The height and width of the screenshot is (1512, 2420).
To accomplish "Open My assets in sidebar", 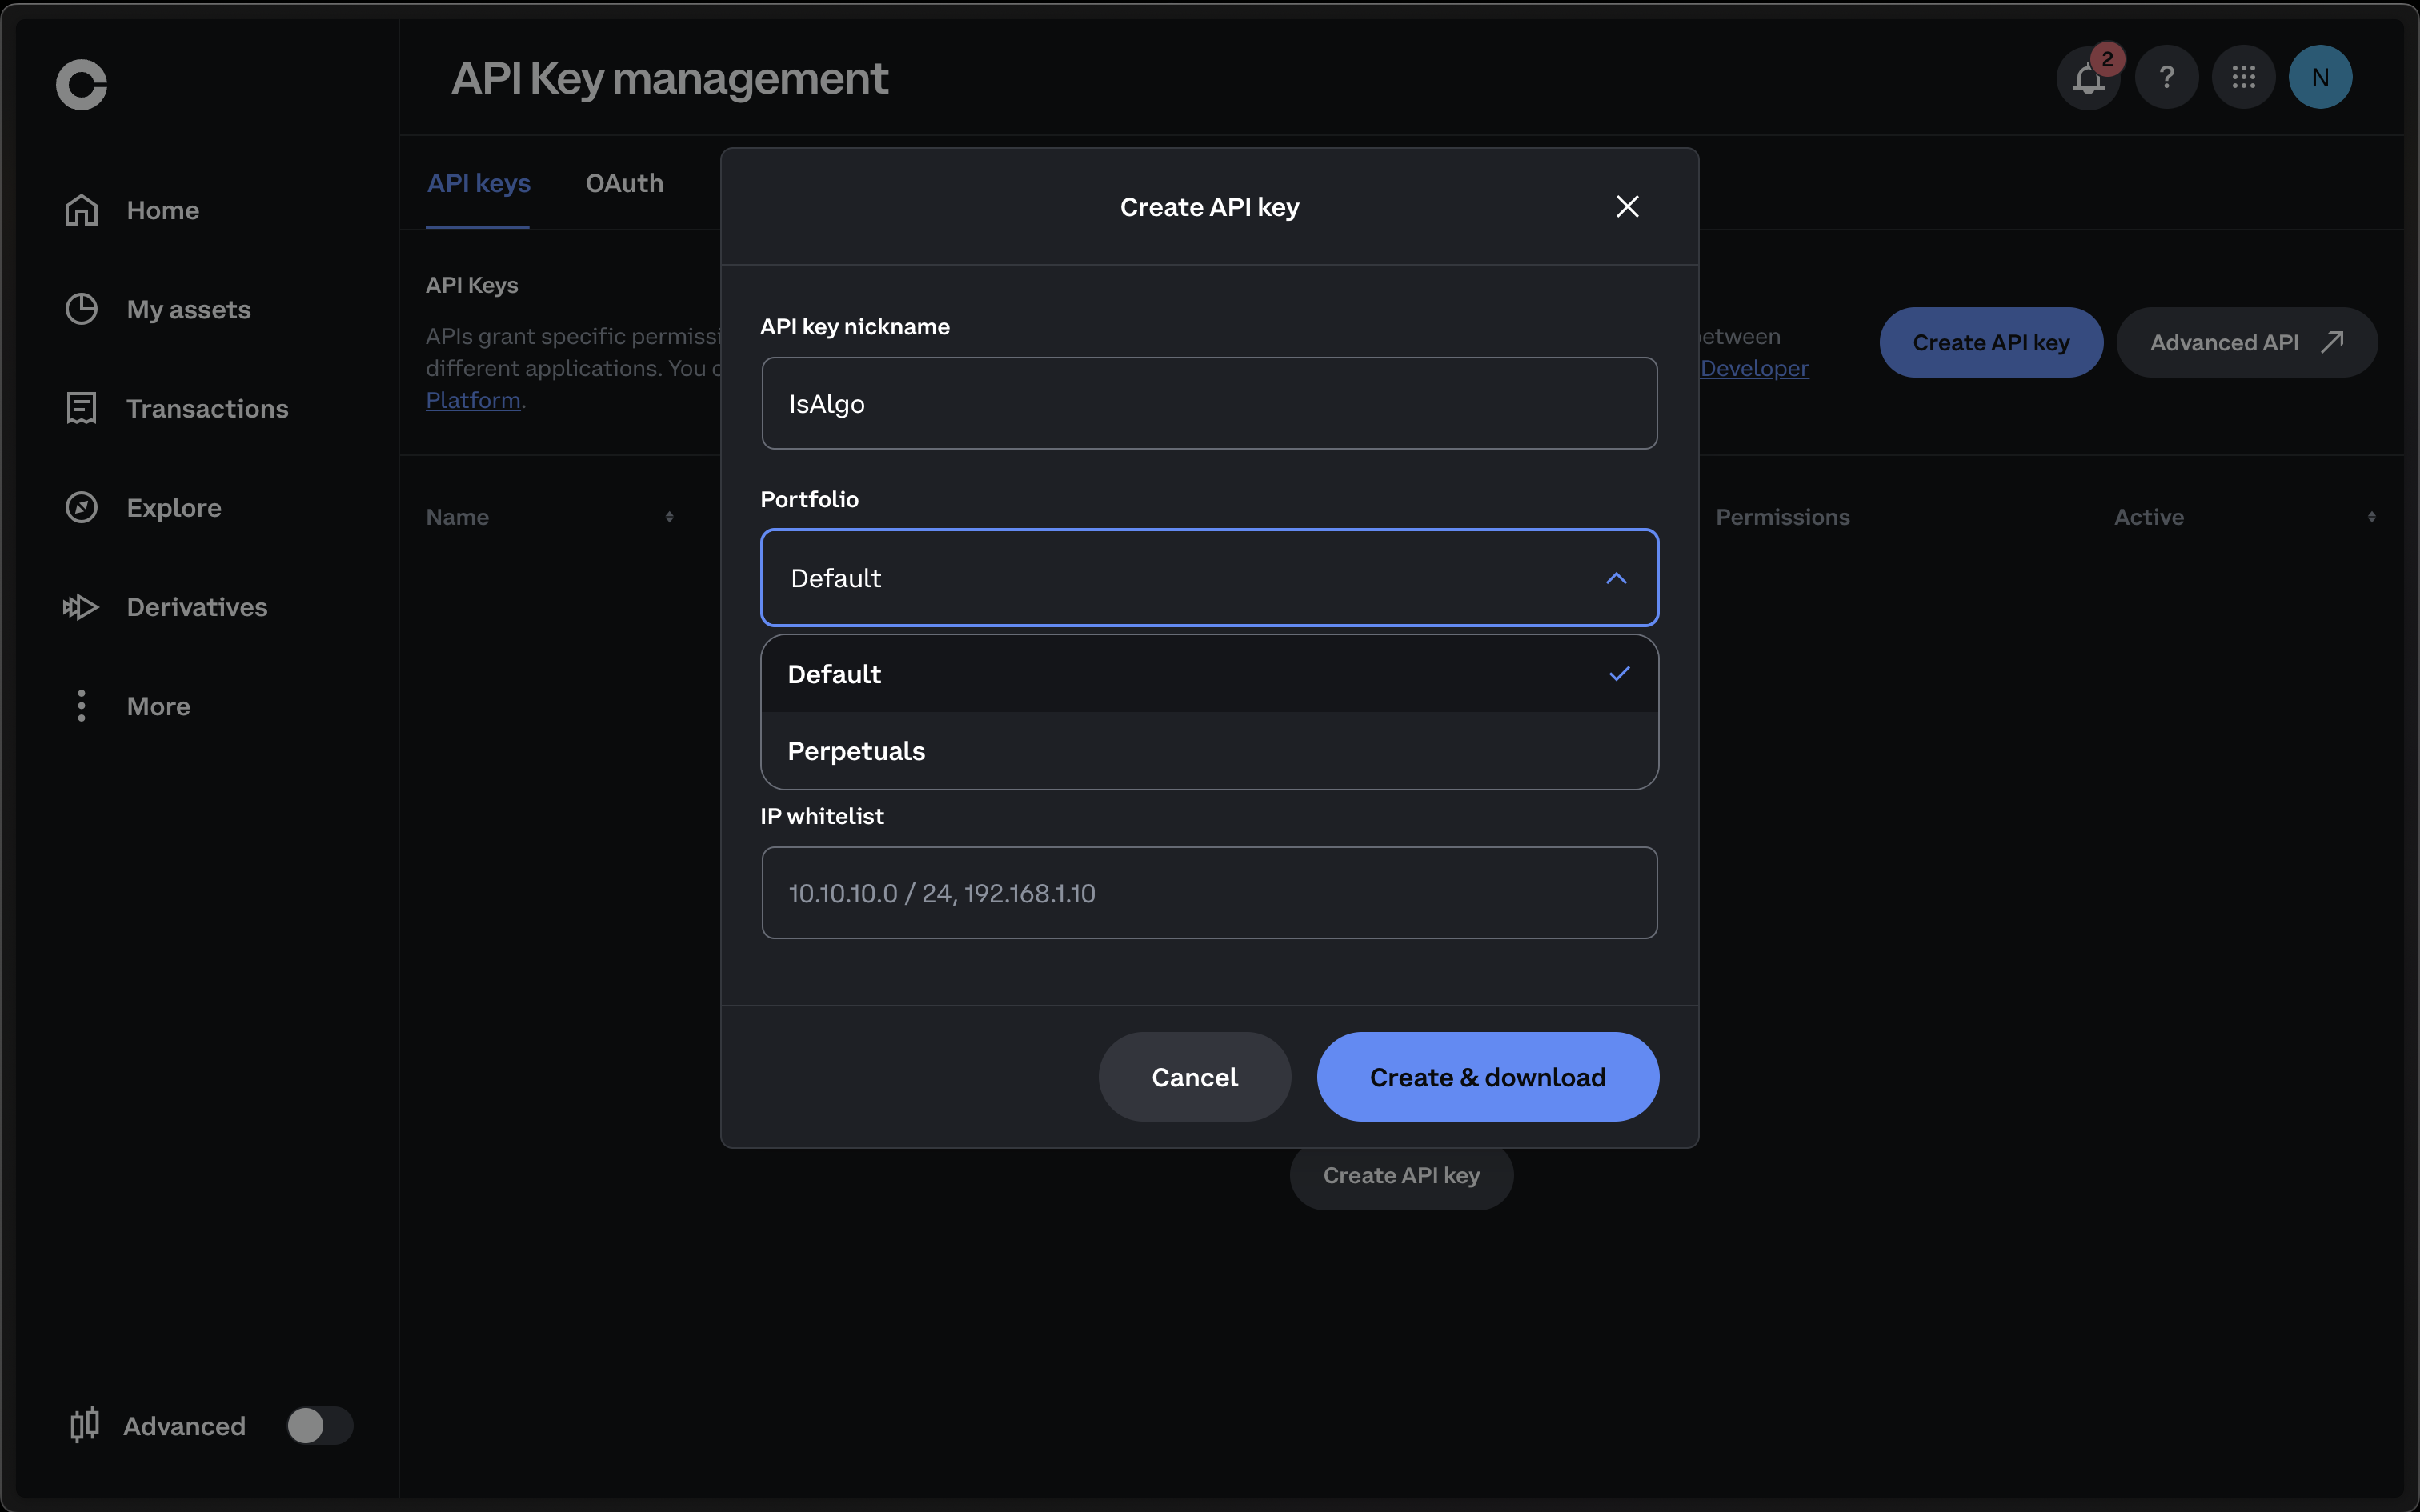I will pos(188,309).
